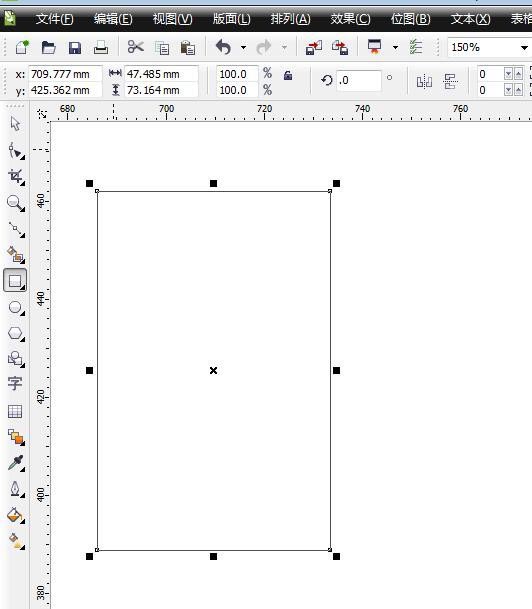Image resolution: width=532 pixels, height=609 pixels.
Task: Expand the application launcher dropdown arrow
Action: (395, 47)
